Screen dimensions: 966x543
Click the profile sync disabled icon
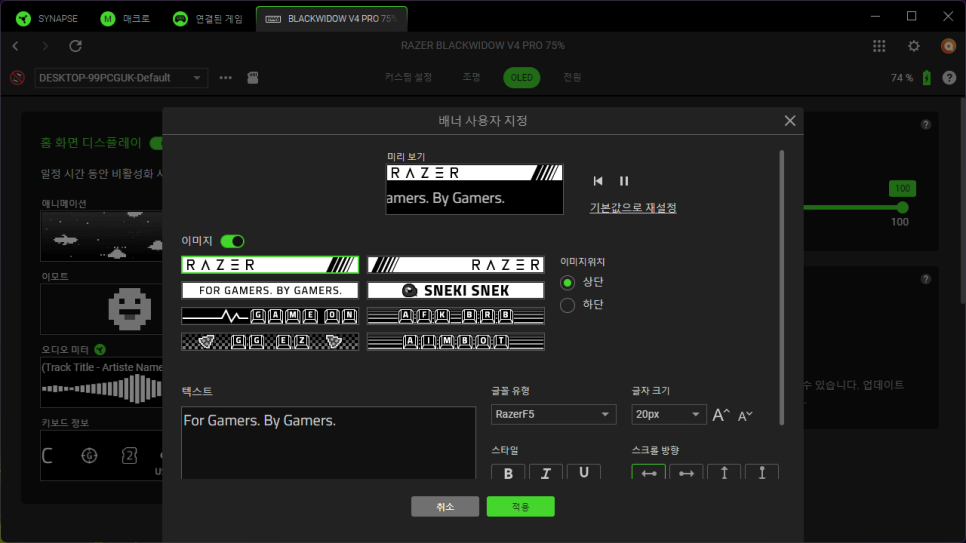[x=17, y=78]
